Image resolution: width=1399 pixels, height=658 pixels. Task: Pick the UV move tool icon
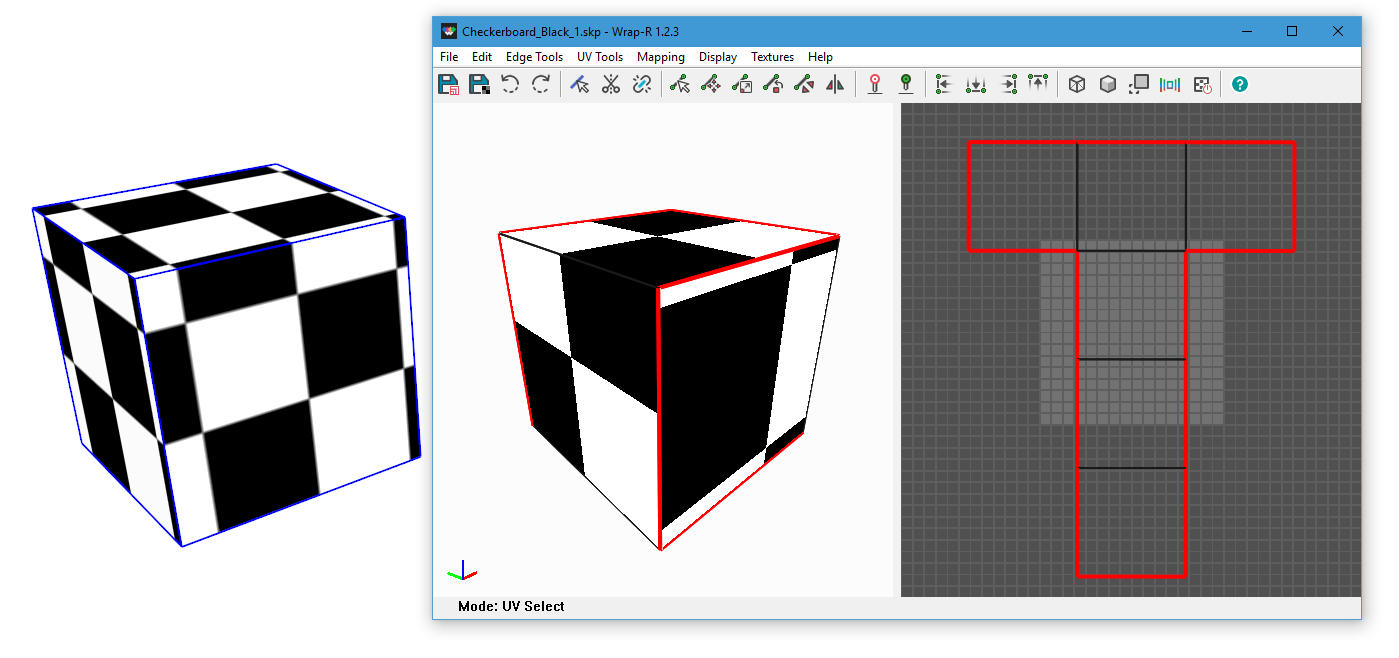coord(711,85)
